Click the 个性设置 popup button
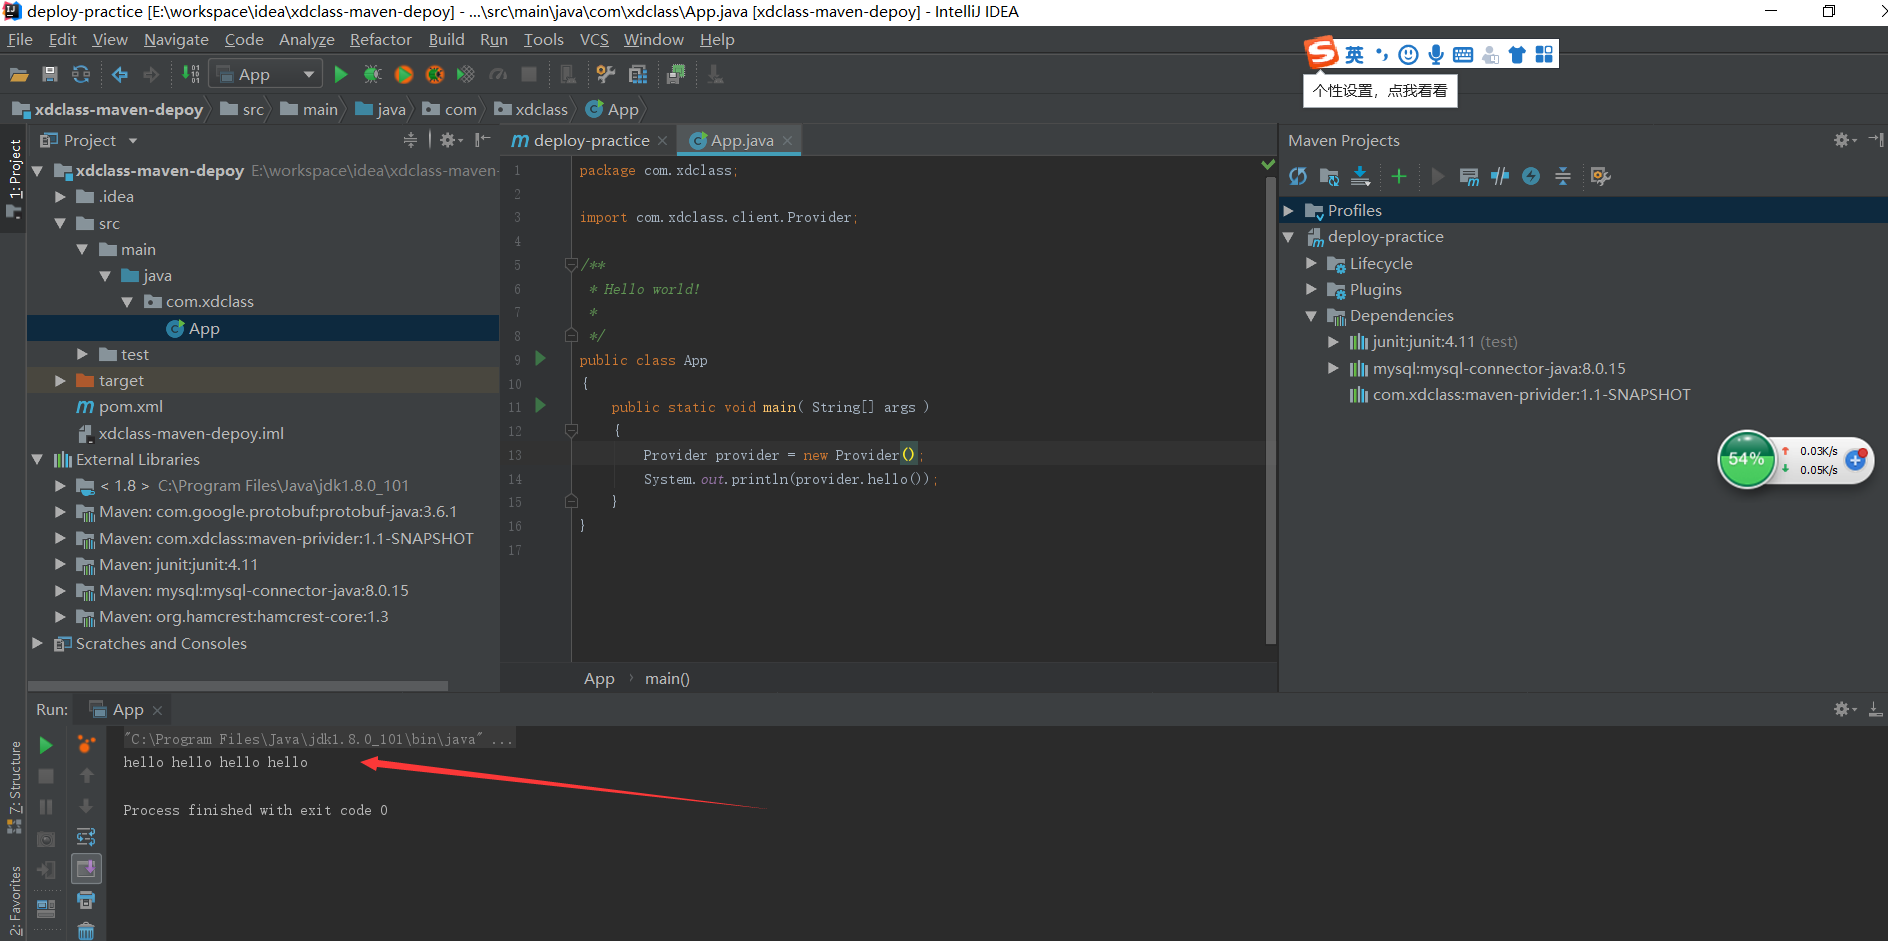This screenshot has width=1888, height=941. point(1380,90)
